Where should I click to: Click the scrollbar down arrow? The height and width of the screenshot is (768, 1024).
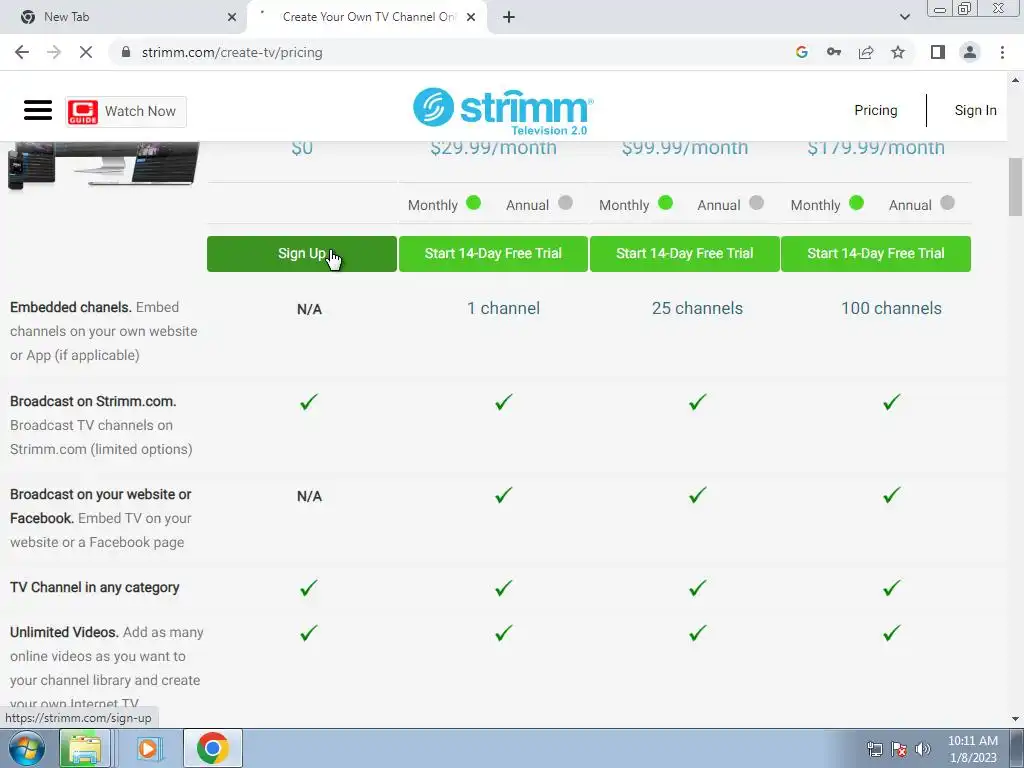click(1015, 719)
